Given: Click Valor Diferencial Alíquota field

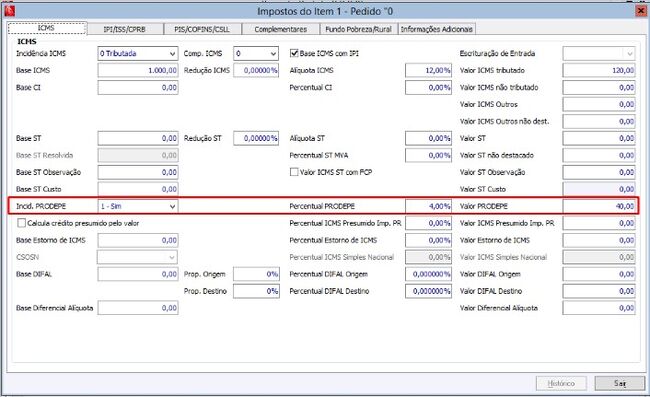Looking at the screenshot, I should [x=599, y=308].
